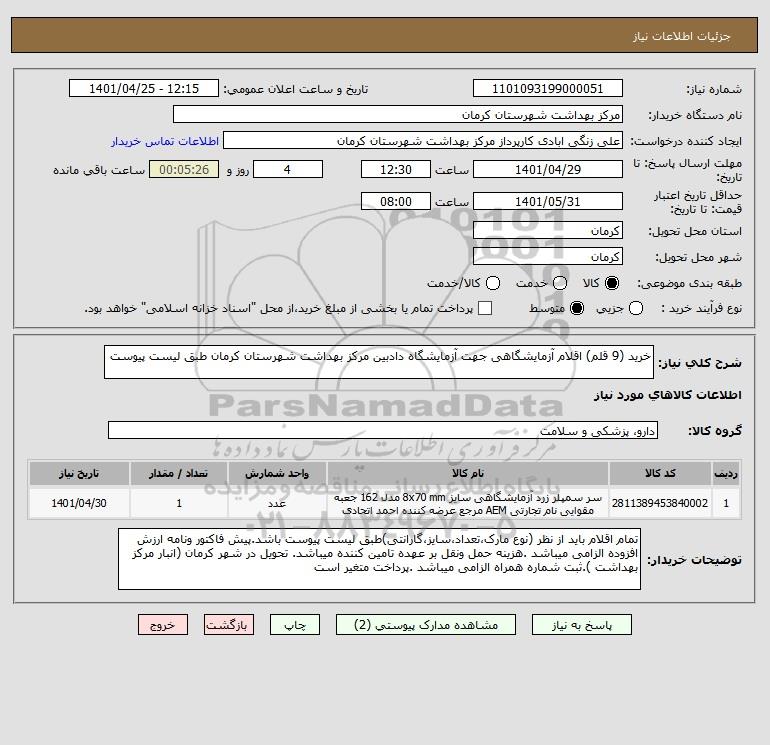The height and width of the screenshot is (745, 770).
Task: Click the remaining days field showing 4
Action: pyautogui.click(x=287, y=169)
